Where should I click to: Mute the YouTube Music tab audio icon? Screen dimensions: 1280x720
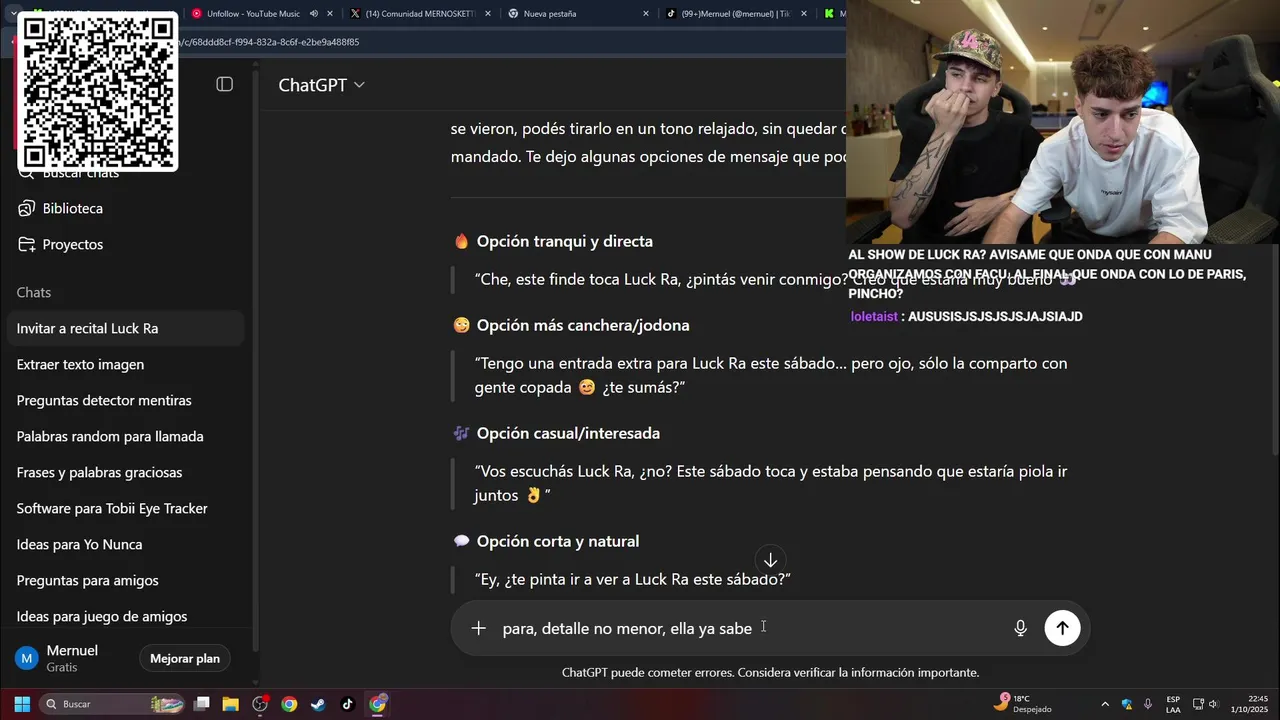click(x=314, y=14)
